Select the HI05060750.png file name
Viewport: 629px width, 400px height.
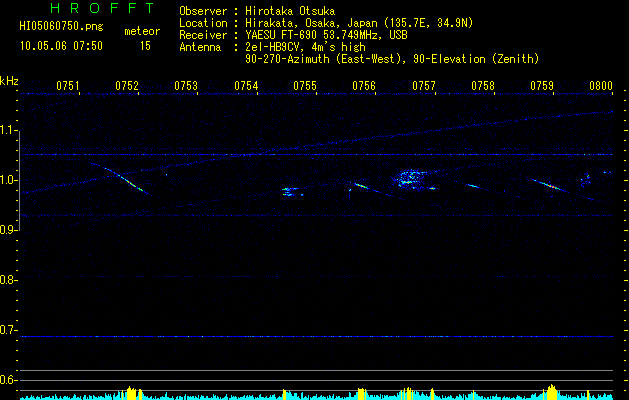click(x=61, y=26)
